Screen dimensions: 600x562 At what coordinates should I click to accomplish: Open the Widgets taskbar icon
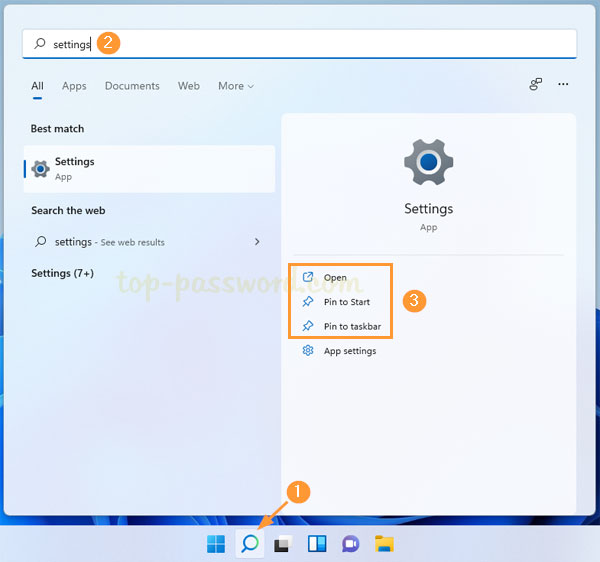(316, 543)
